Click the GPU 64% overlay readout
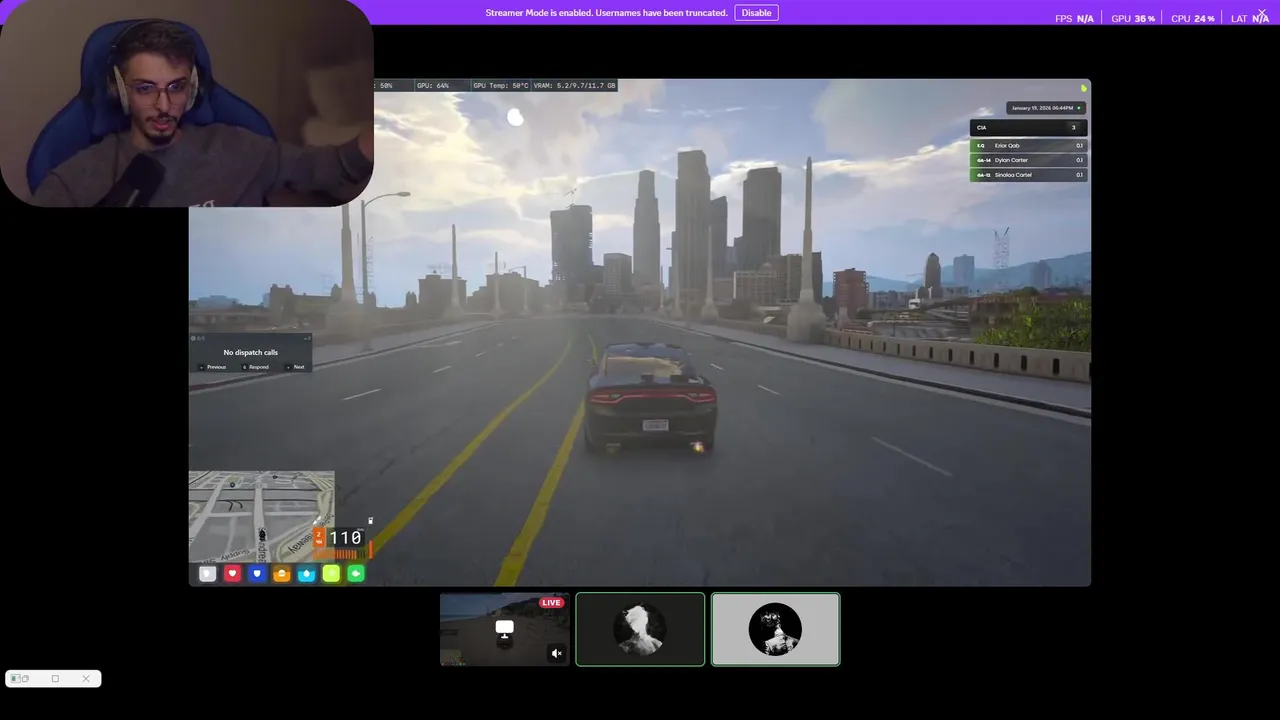Screen dimensions: 1280x720 [433, 86]
